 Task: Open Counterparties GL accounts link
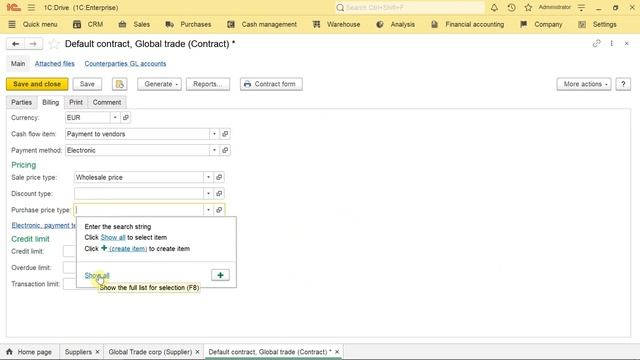125,64
